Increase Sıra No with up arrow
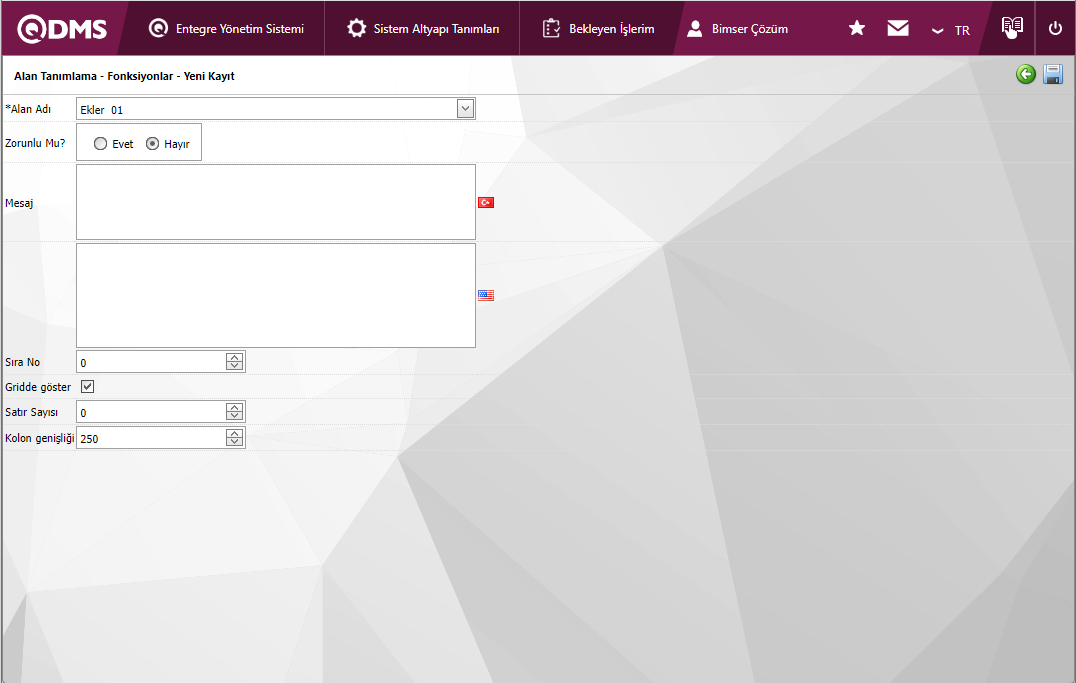Screen dimensions: 1076x683 pos(235,358)
